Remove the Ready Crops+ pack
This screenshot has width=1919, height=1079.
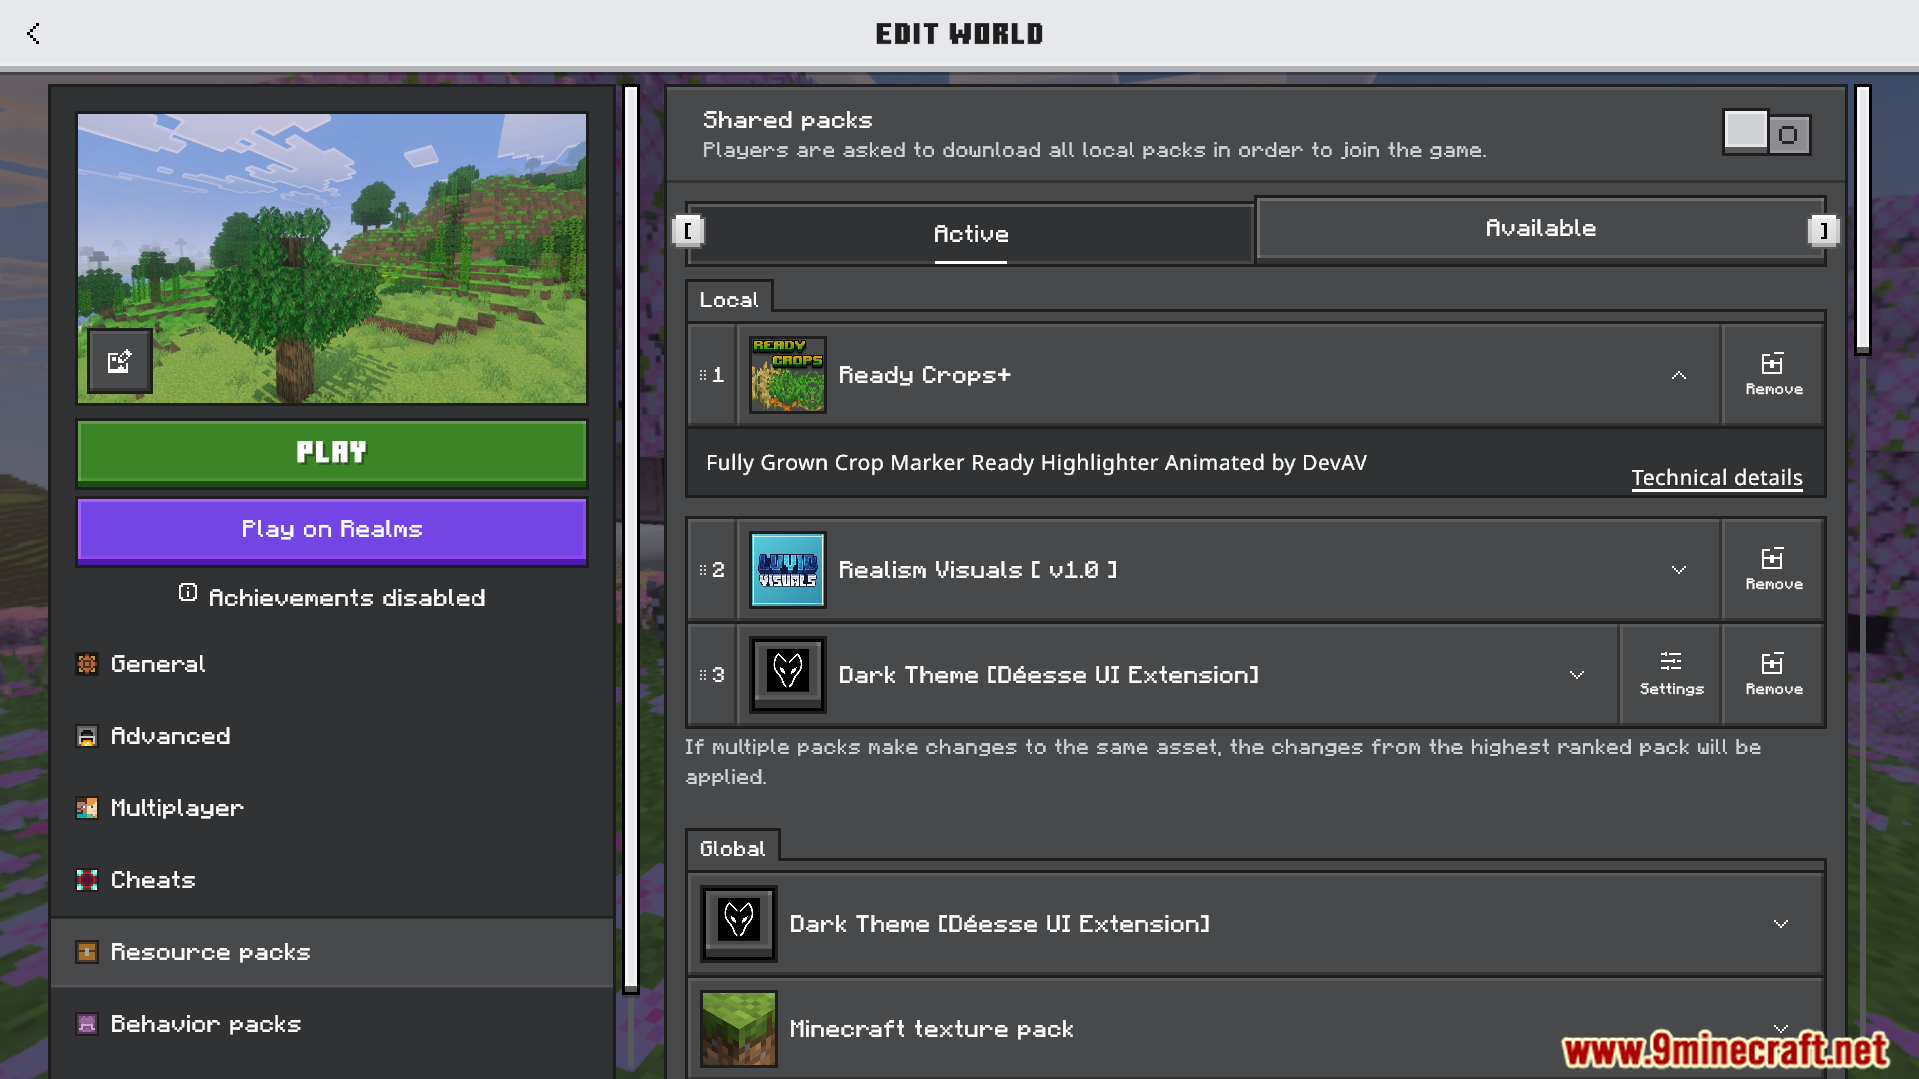tap(1774, 375)
